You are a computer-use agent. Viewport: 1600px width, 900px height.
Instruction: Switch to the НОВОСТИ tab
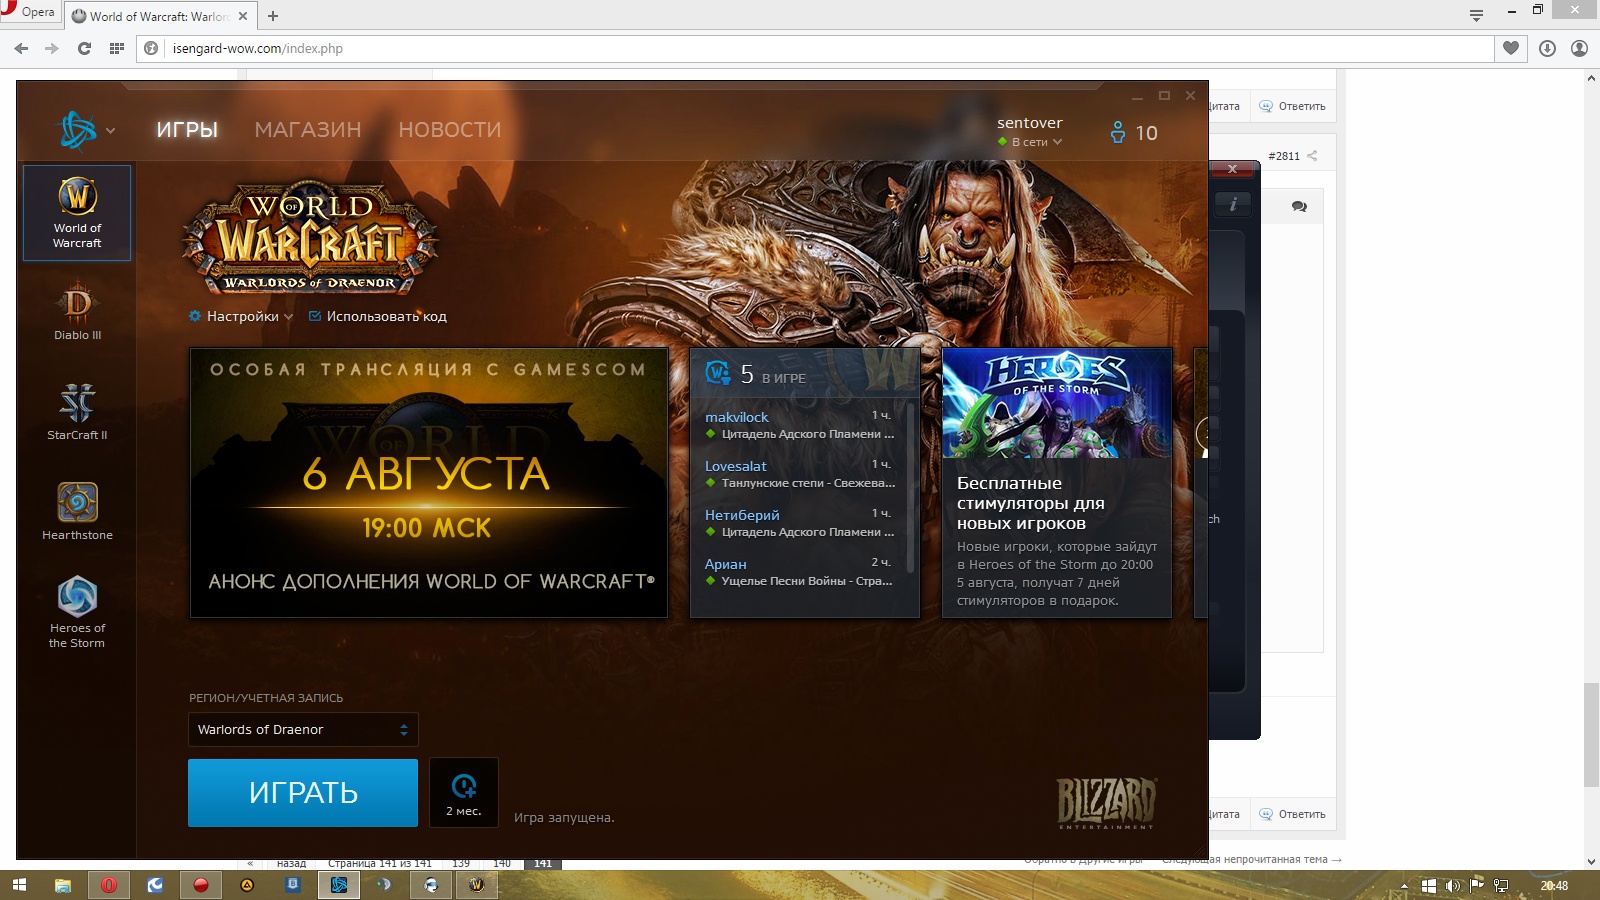tap(450, 130)
